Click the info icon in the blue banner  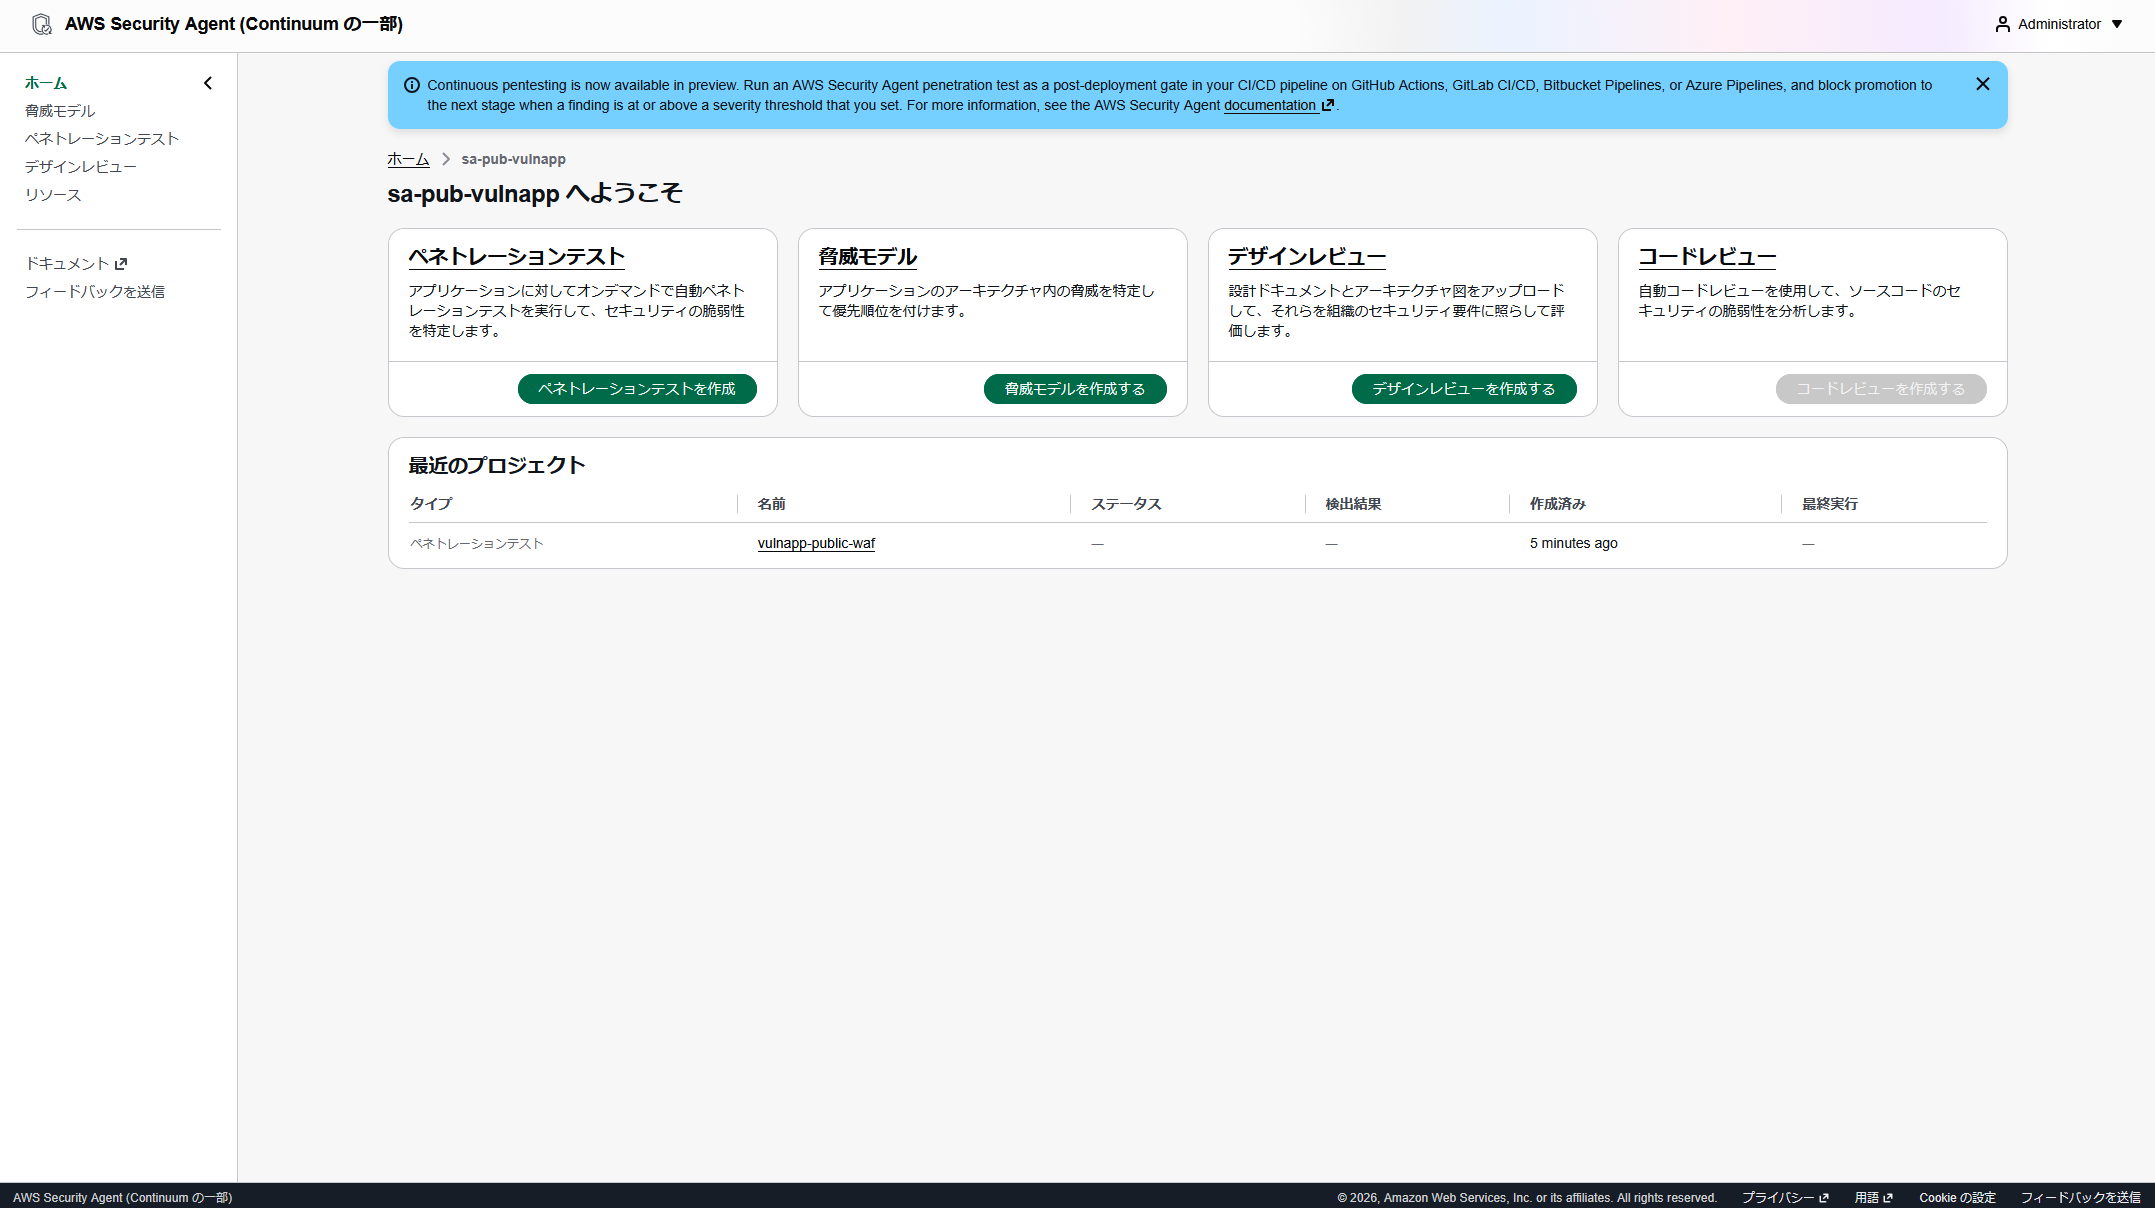pyautogui.click(x=411, y=85)
